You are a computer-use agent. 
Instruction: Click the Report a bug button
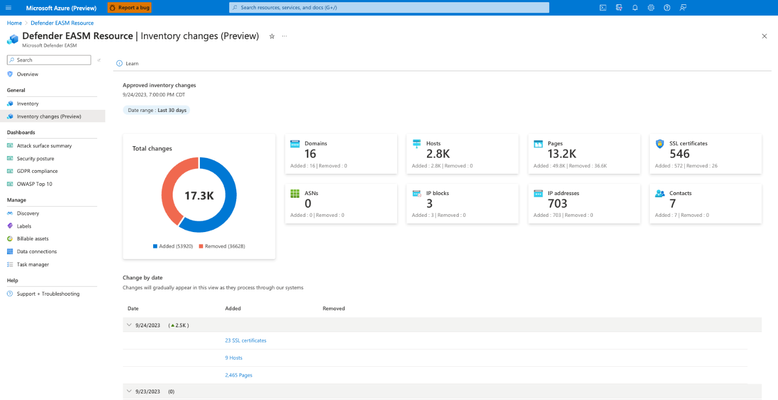point(130,8)
